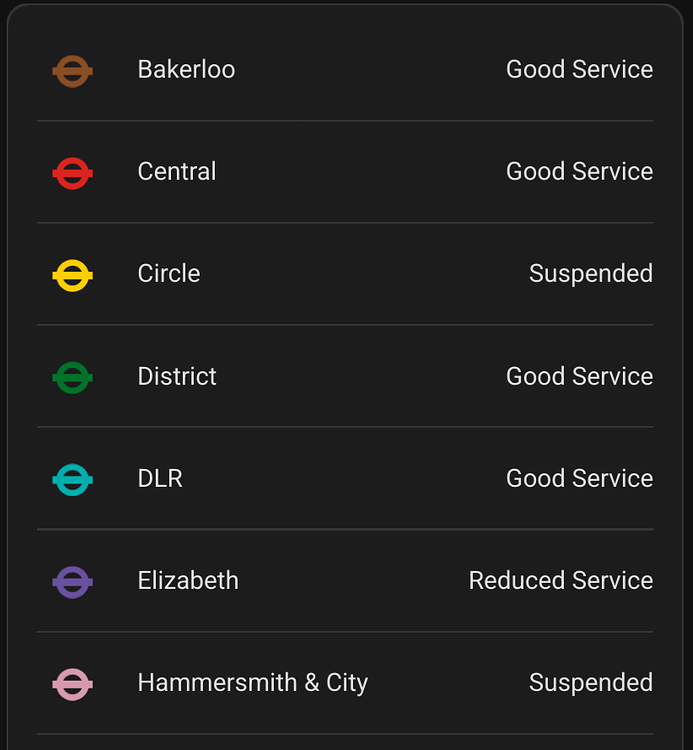Select the DLR label
Viewport: 693px width, 750px height.
pos(160,478)
